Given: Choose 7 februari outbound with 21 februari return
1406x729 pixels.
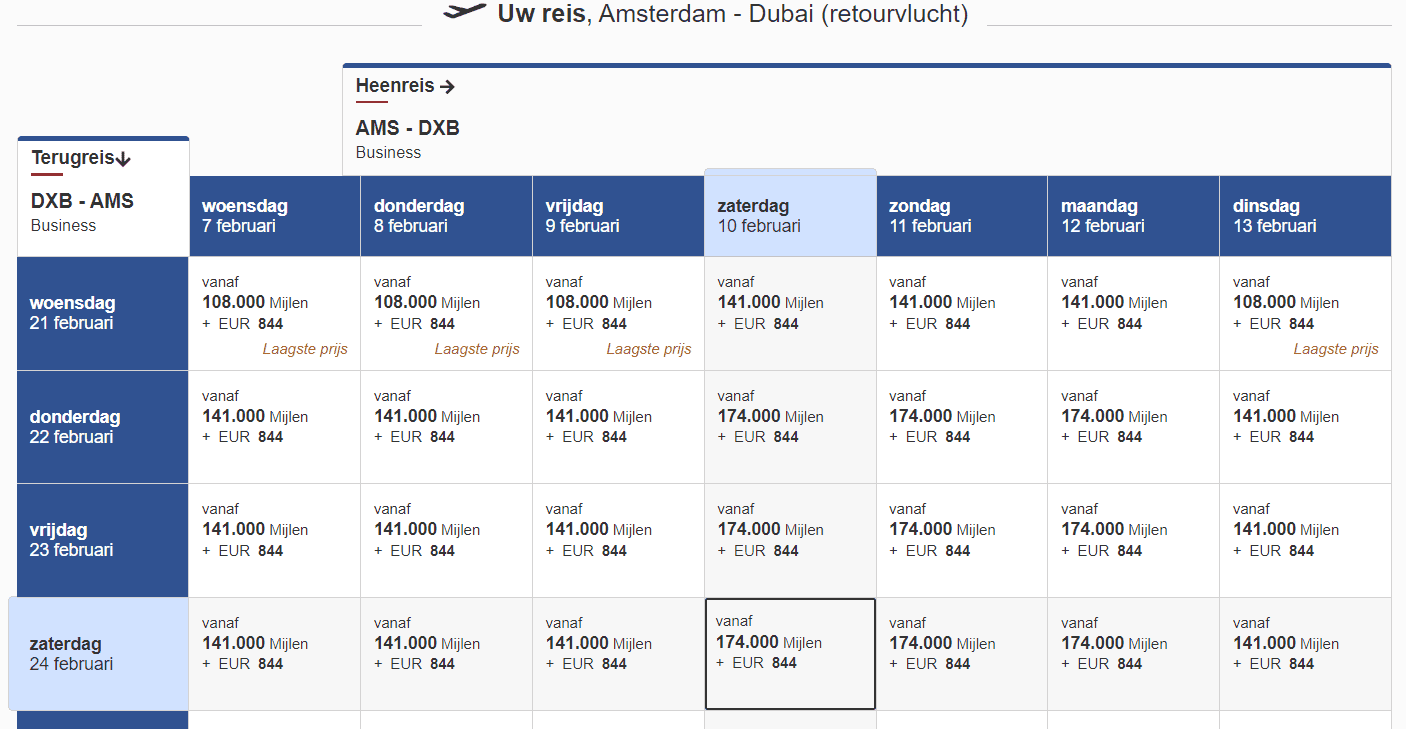Looking at the screenshot, I should 274,313.
